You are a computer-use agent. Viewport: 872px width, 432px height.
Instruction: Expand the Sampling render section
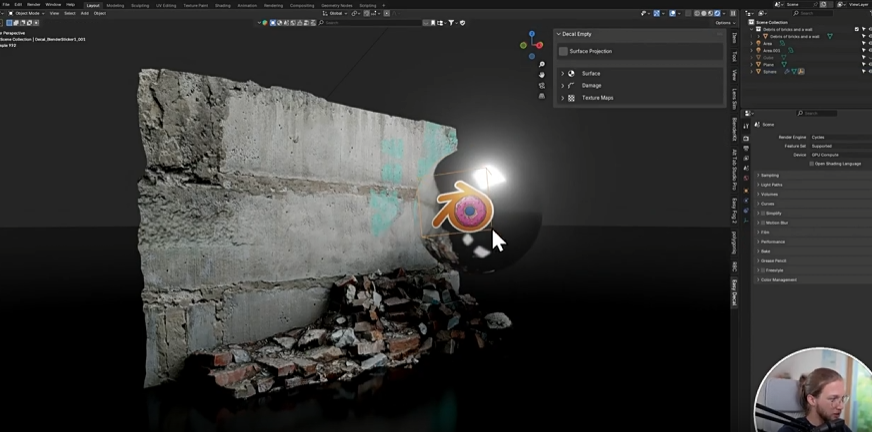point(770,175)
